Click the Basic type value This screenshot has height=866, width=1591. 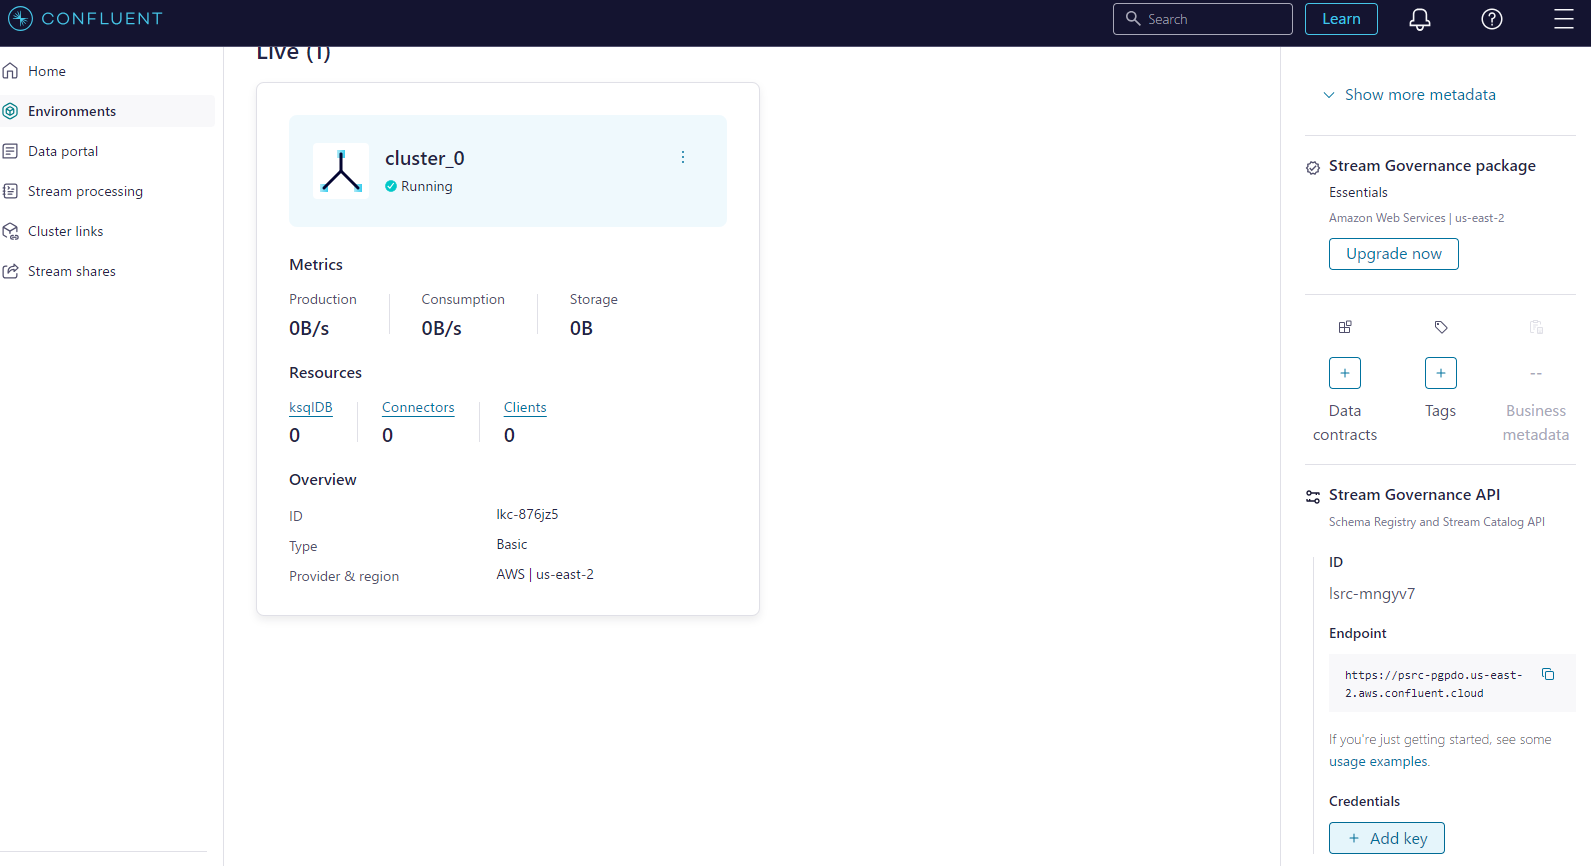tap(512, 544)
